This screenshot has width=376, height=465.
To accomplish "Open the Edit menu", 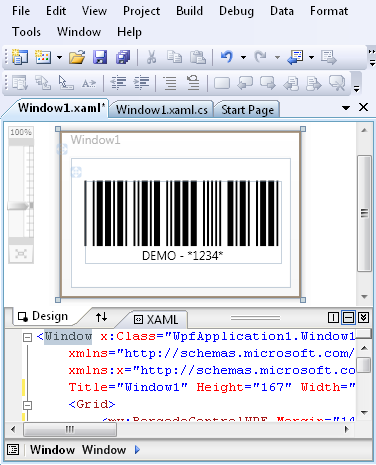I will click(x=56, y=11).
